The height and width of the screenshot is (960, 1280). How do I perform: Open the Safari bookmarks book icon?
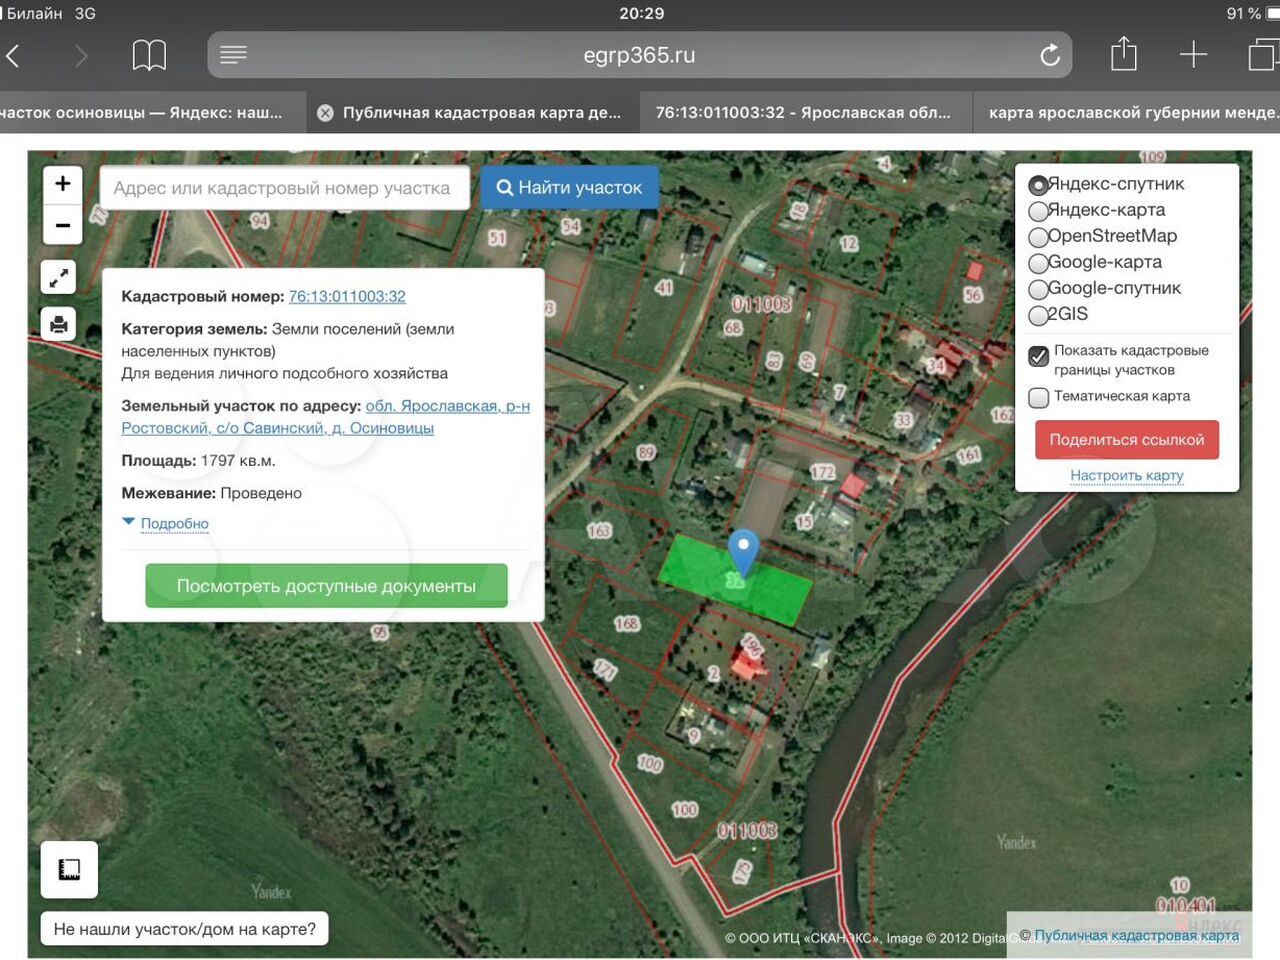point(149,55)
